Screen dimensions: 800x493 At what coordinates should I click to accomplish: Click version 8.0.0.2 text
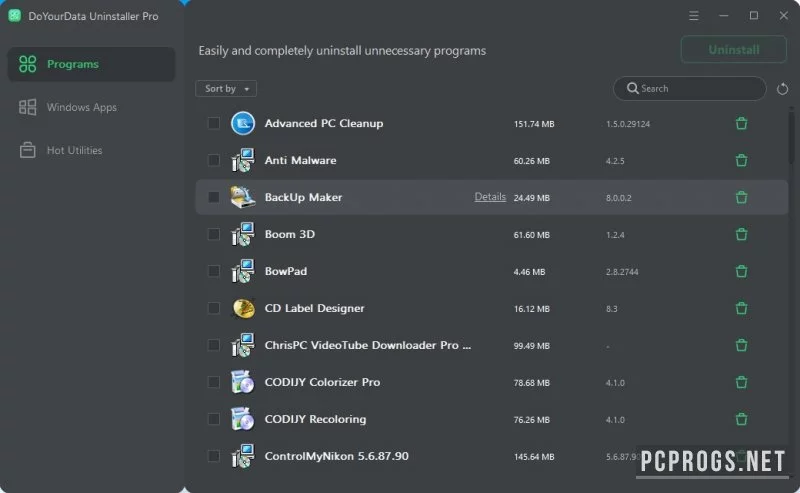click(619, 198)
